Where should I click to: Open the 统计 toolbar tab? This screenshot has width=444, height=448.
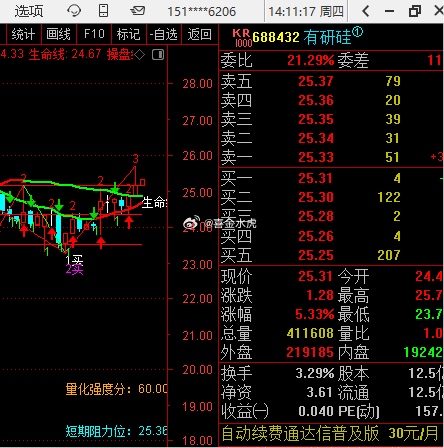(x=23, y=34)
